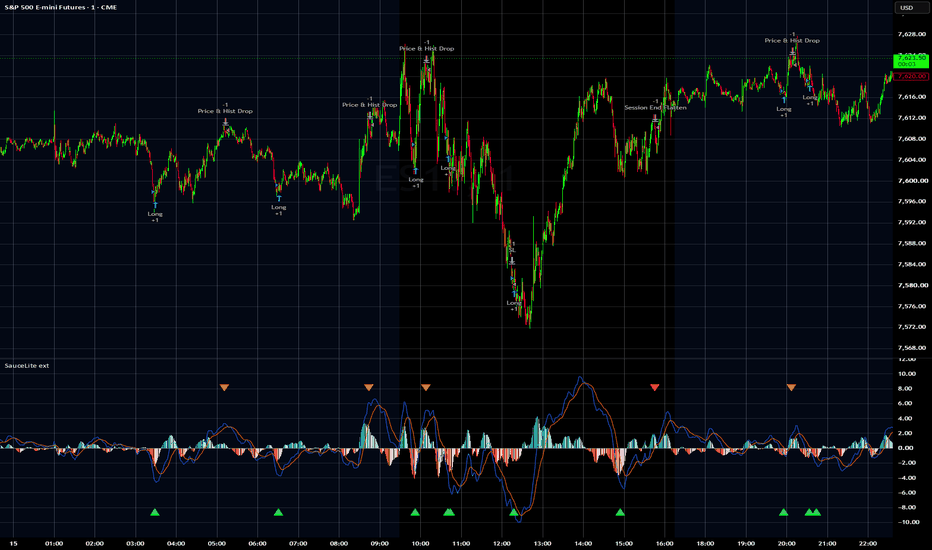Click the Price & Hist Drop label just after 10:00

427,49
